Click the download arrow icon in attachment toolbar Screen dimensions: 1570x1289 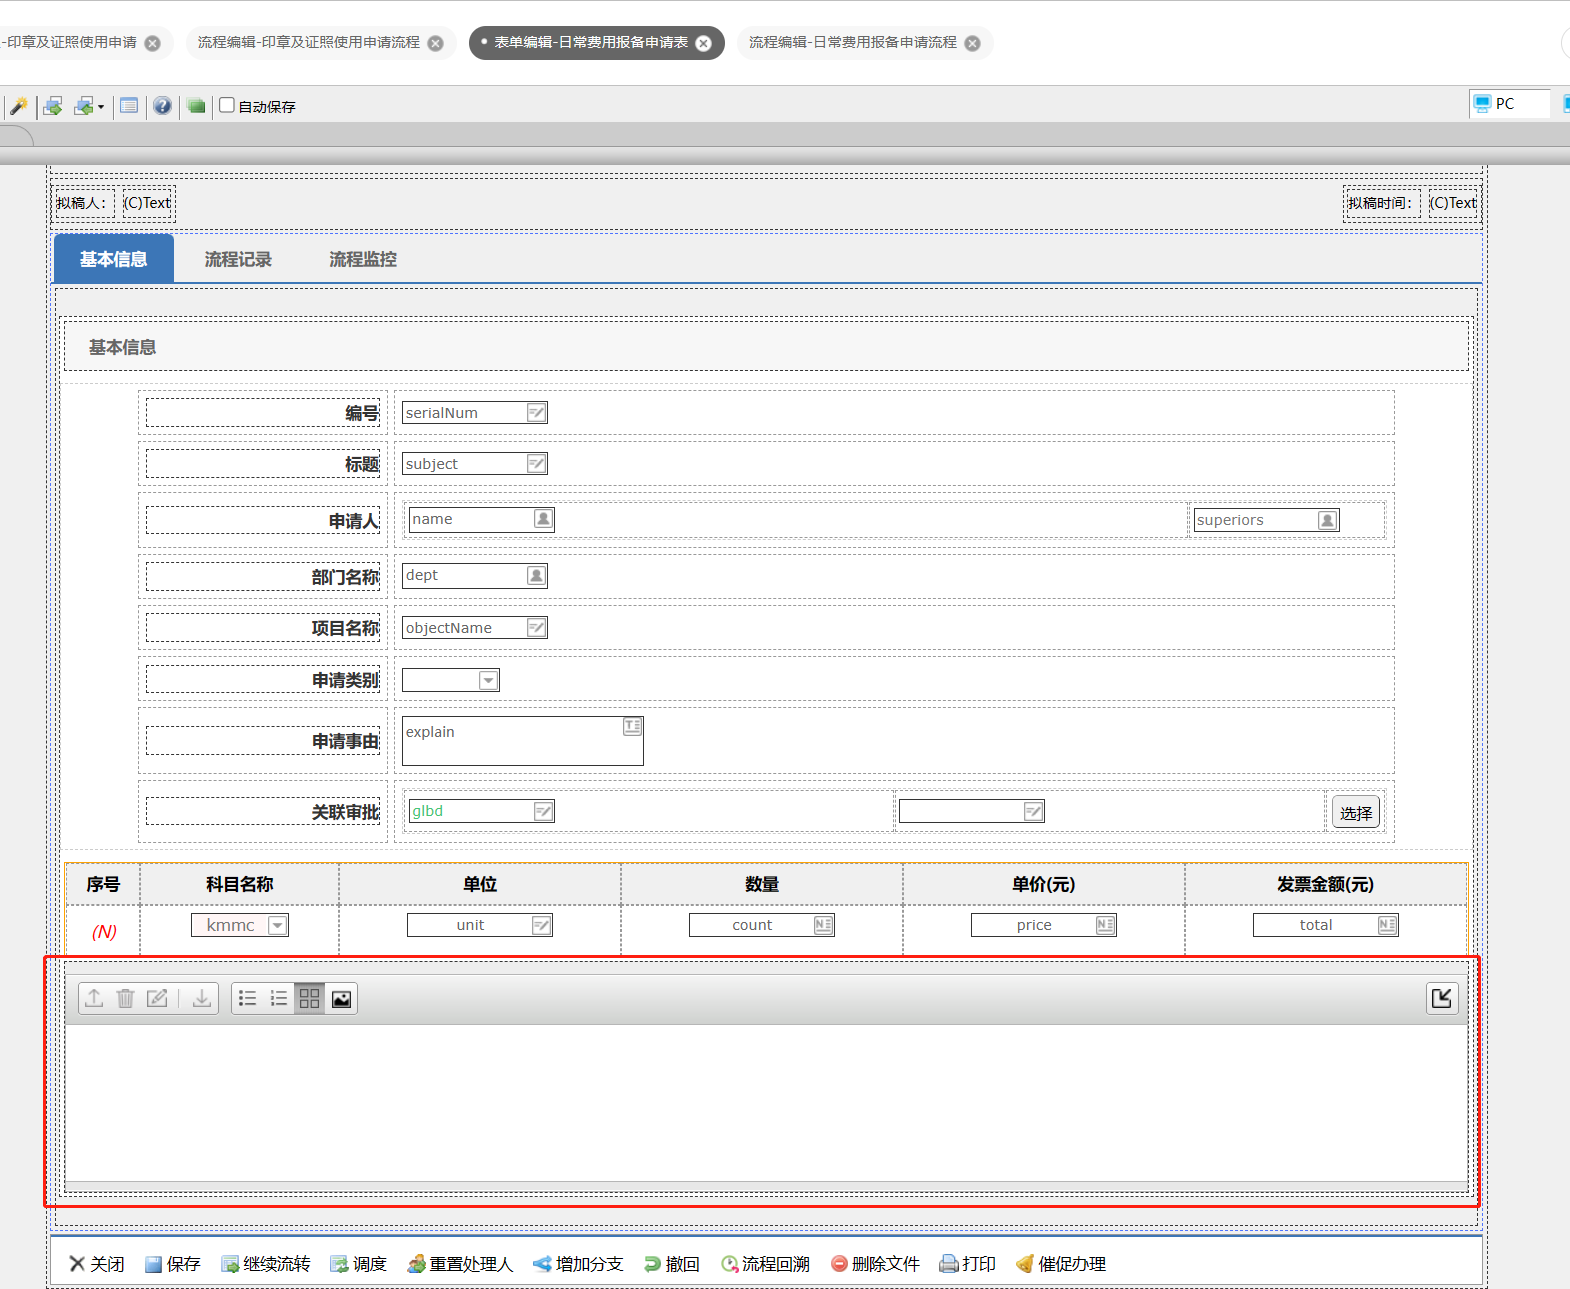point(202,998)
